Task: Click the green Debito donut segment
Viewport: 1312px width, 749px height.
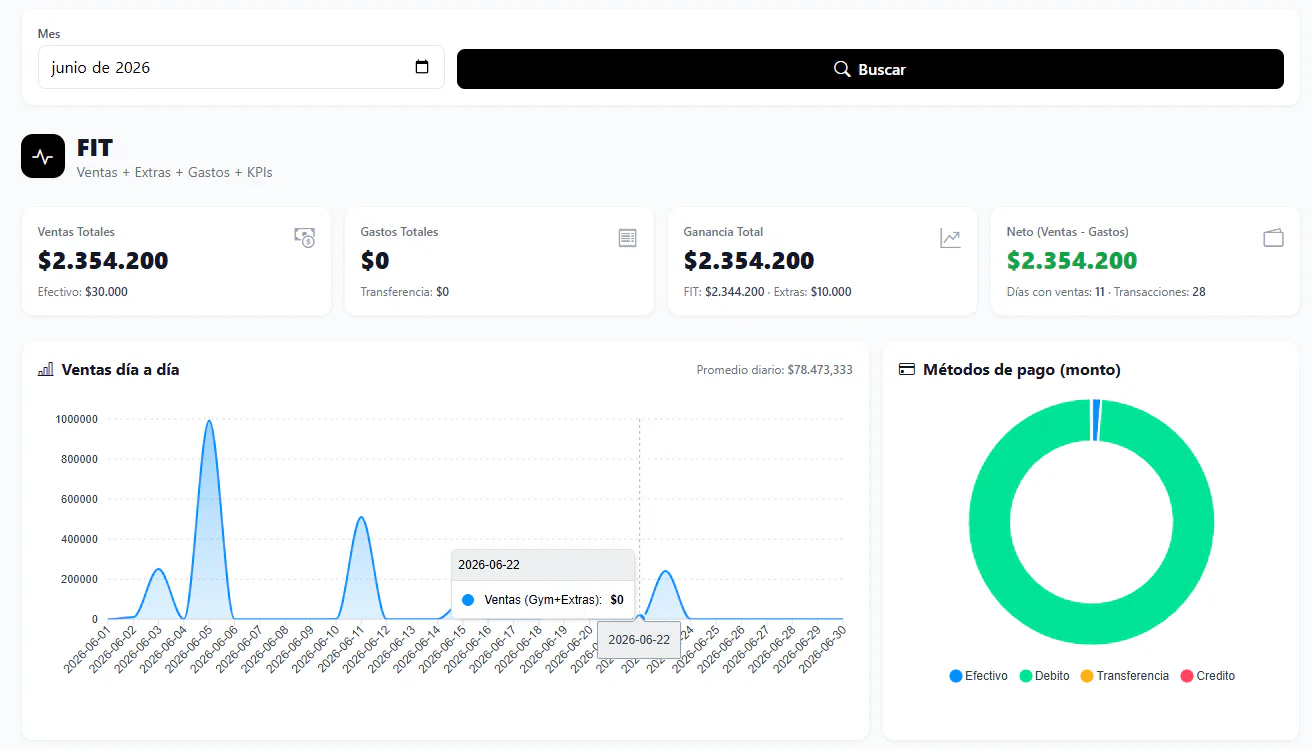Action: click(x=1091, y=625)
